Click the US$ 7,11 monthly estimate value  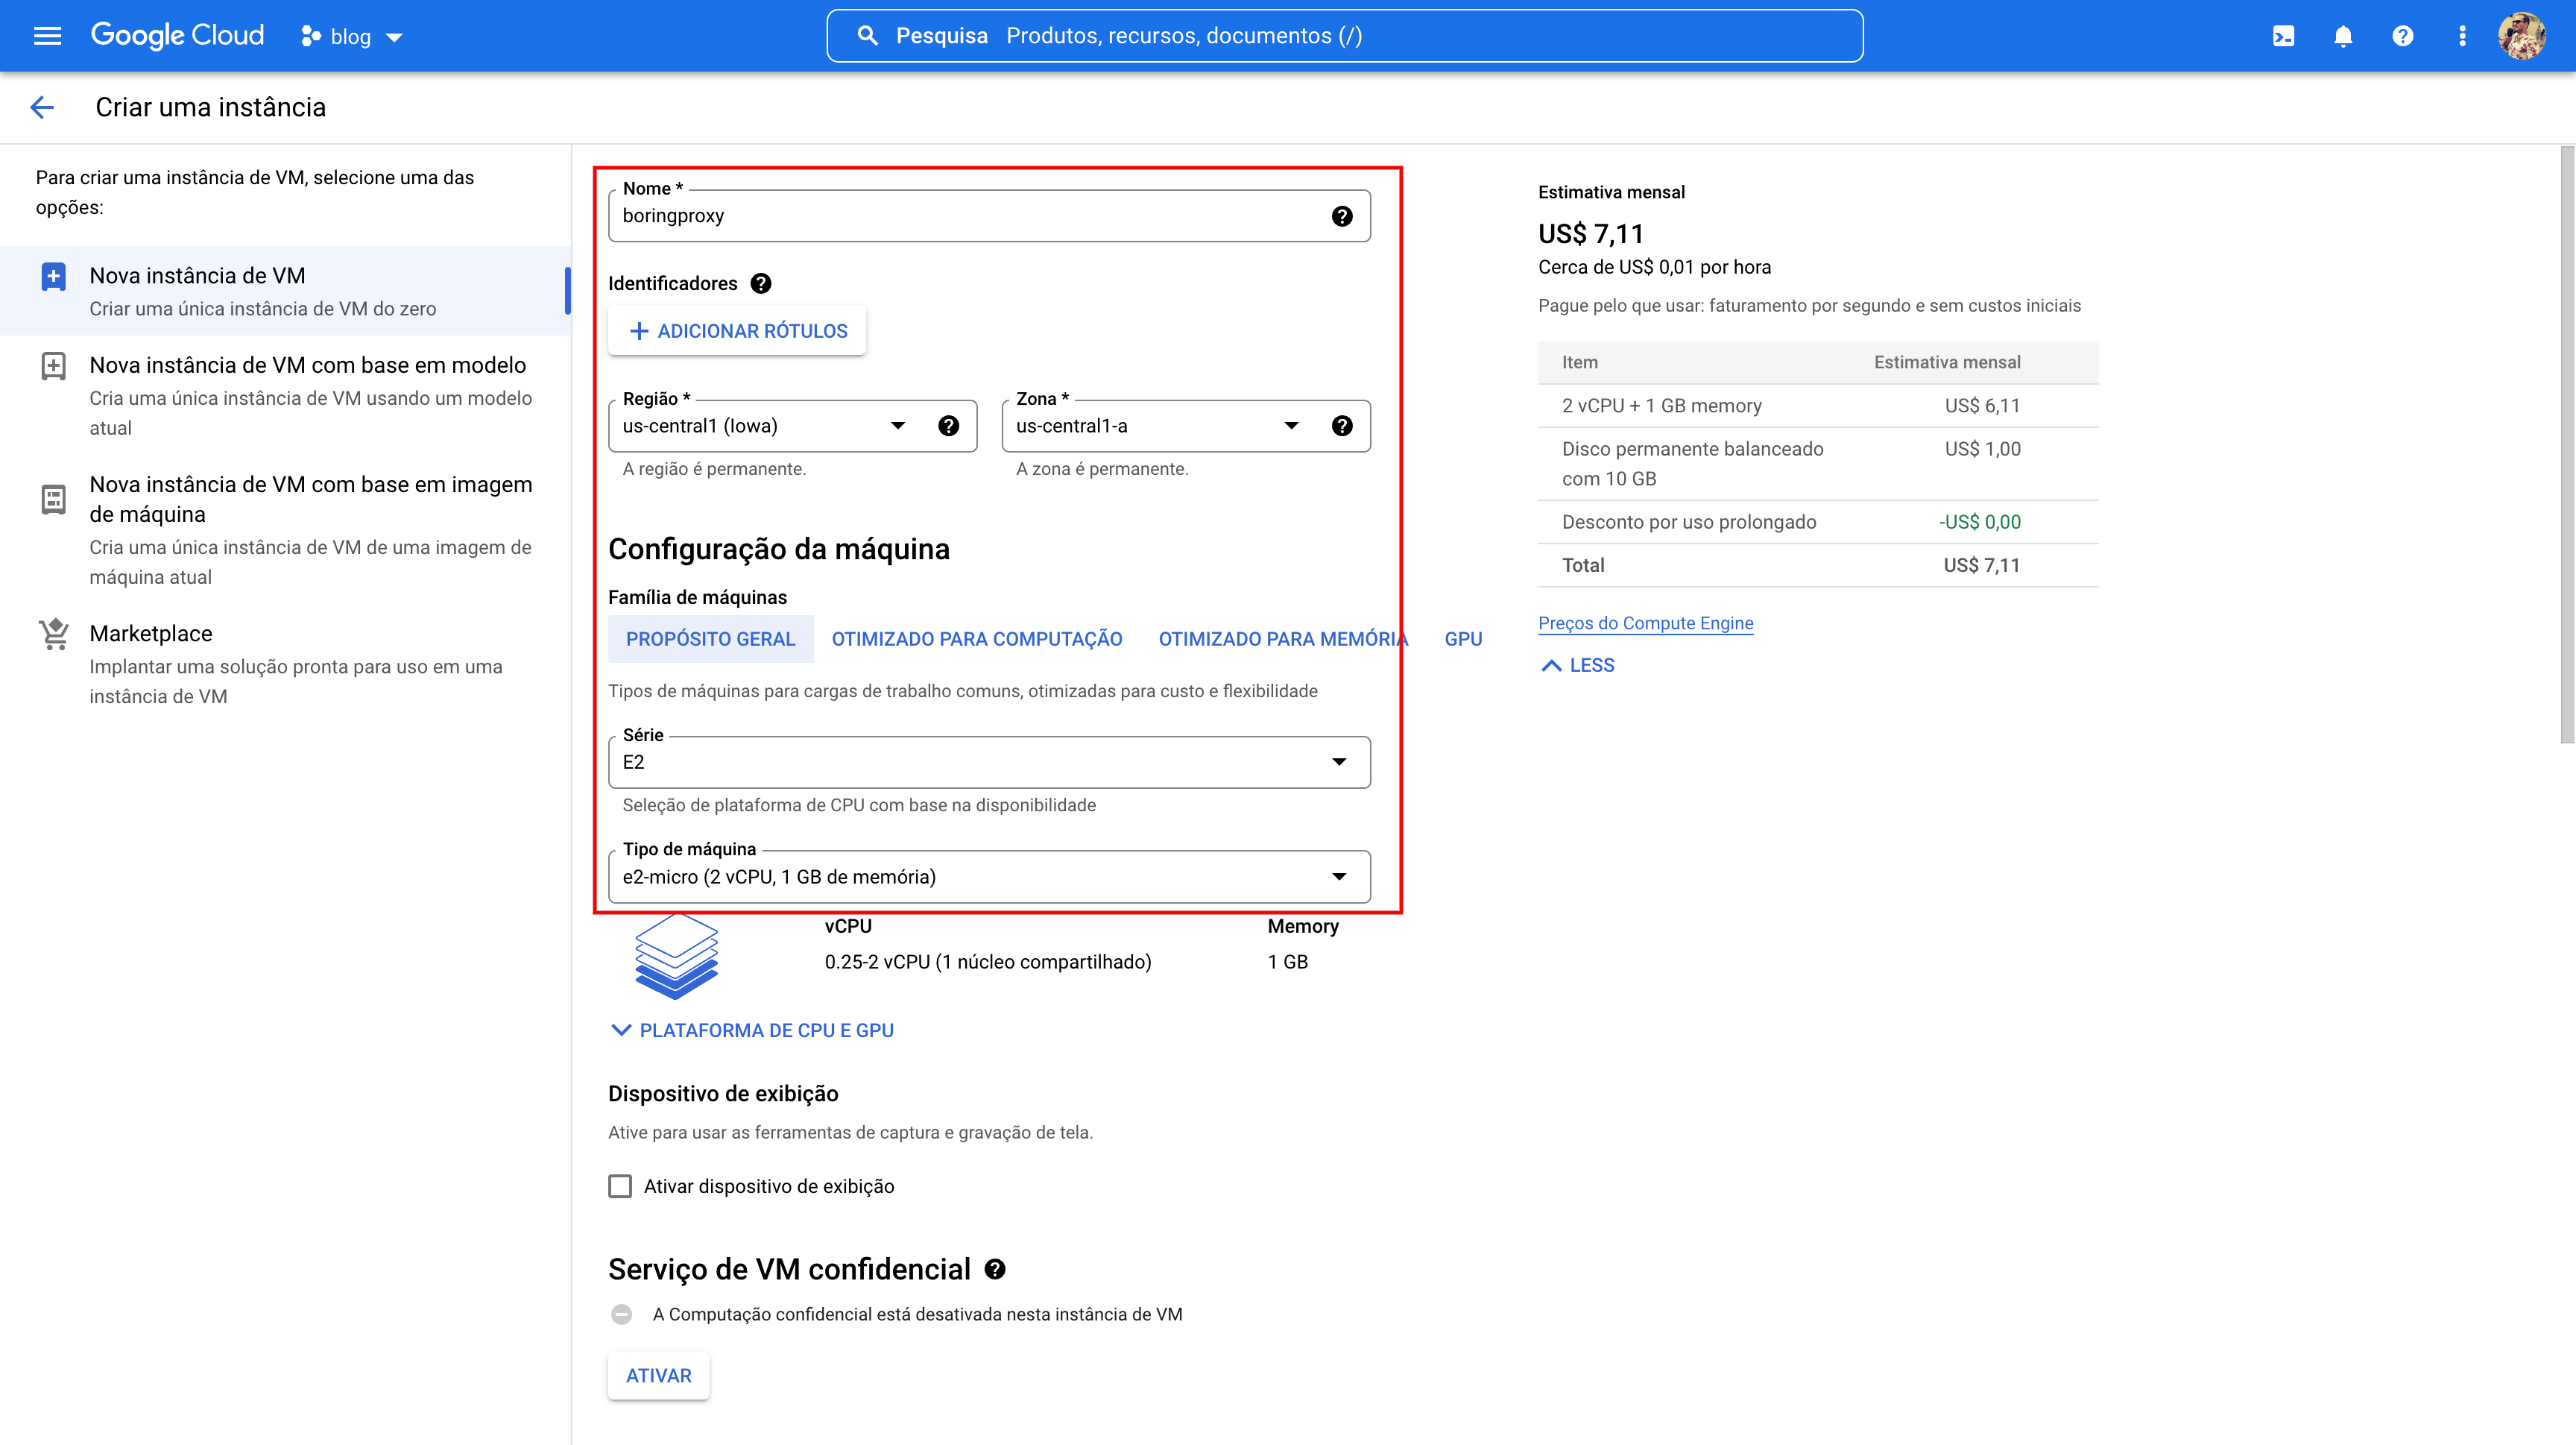tap(1590, 234)
